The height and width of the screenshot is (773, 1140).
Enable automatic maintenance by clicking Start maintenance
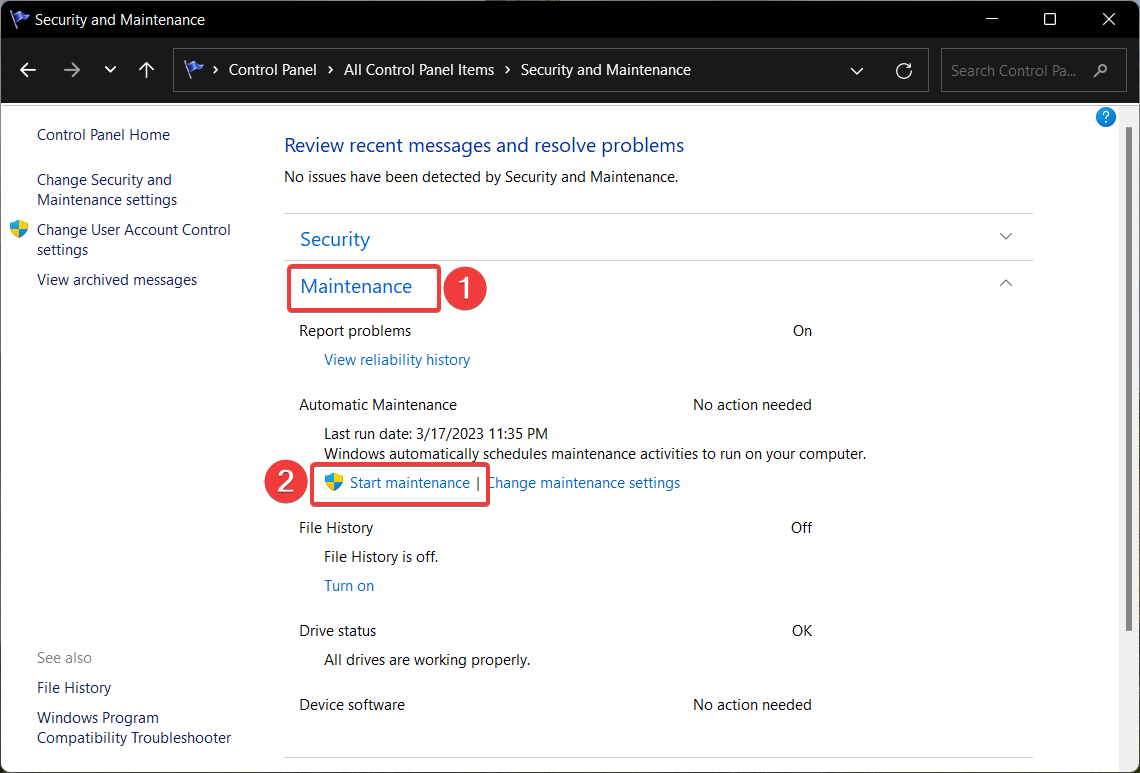pos(410,482)
